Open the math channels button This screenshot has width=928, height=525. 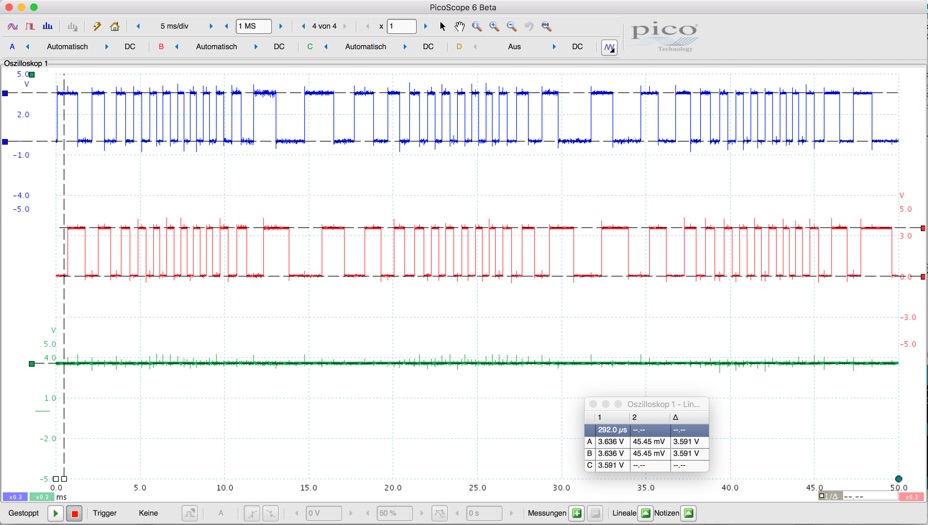tap(609, 47)
